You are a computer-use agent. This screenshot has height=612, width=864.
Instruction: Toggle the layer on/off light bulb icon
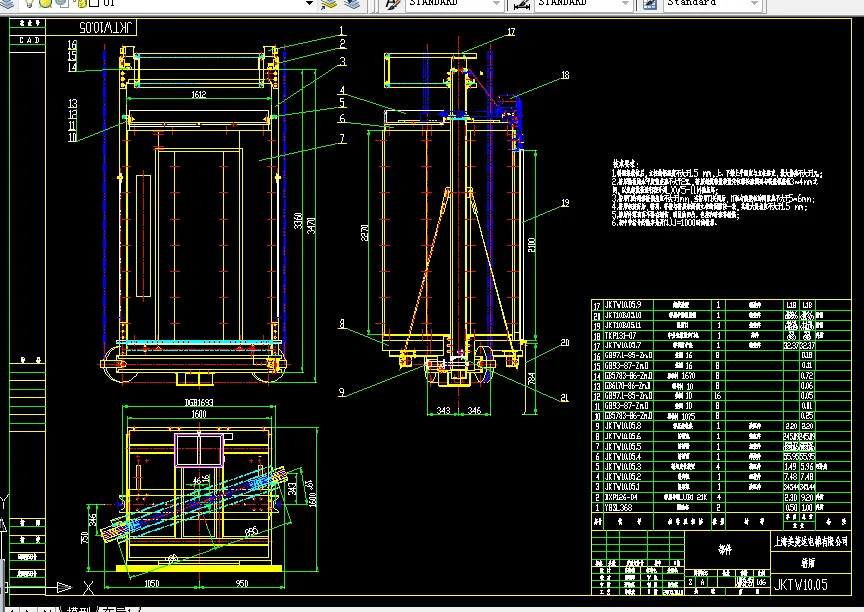[x=29, y=3]
